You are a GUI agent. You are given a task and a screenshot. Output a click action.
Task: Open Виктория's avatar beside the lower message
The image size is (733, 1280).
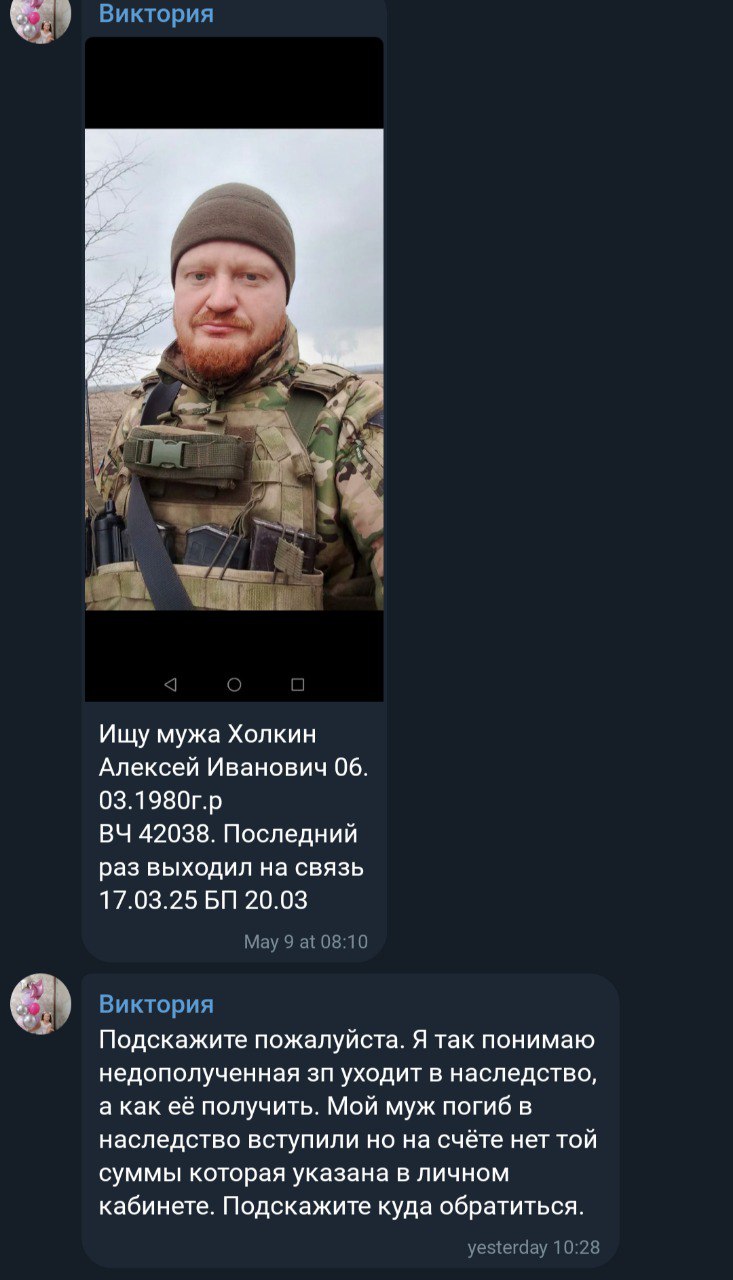(x=40, y=1004)
